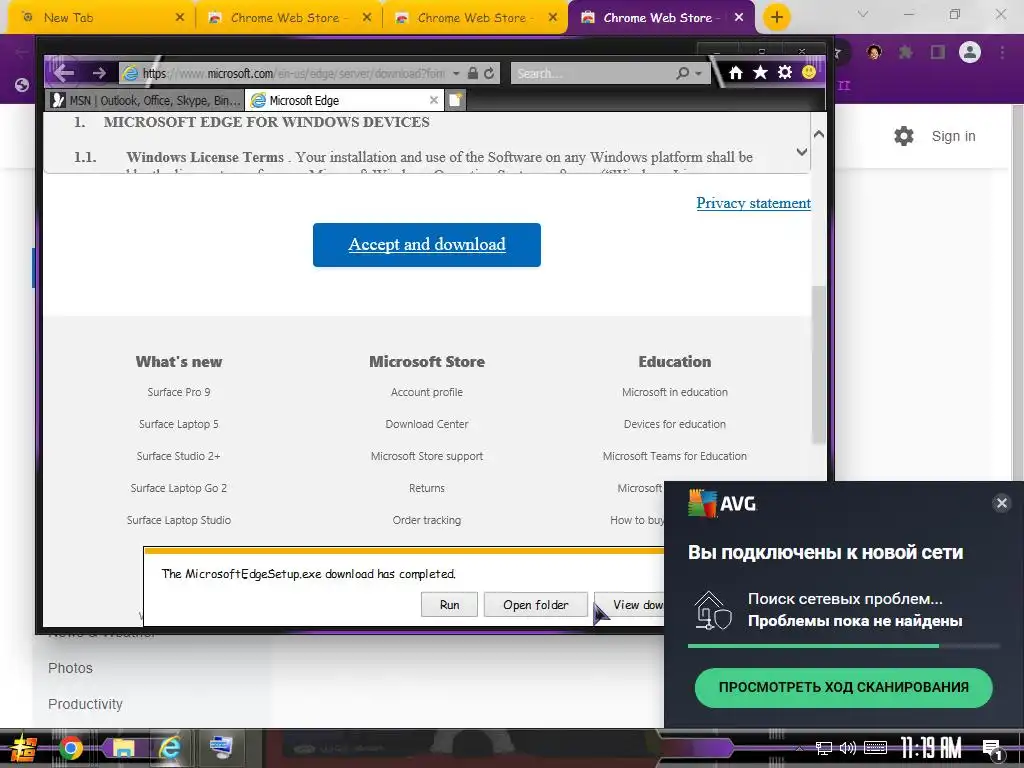The height and width of the screenshot is (768, 1024).
Task: Click the volume speaker tray icon
Action: (847, 748)
